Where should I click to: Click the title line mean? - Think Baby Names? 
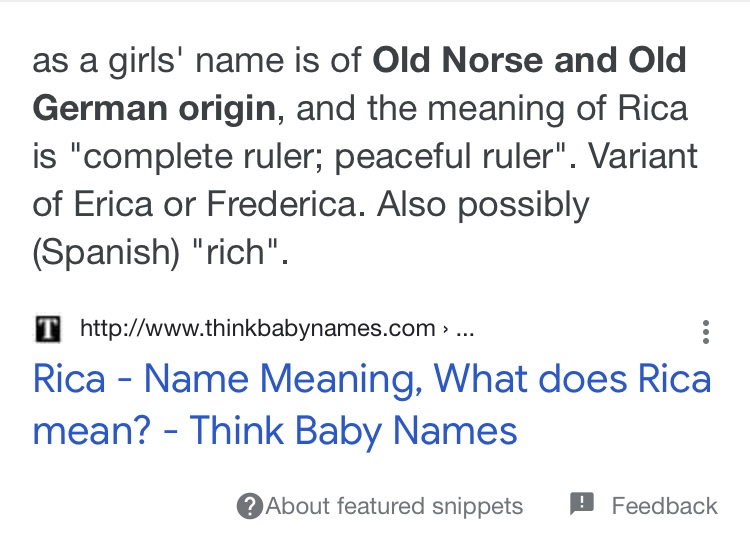(x=275, y=430)
